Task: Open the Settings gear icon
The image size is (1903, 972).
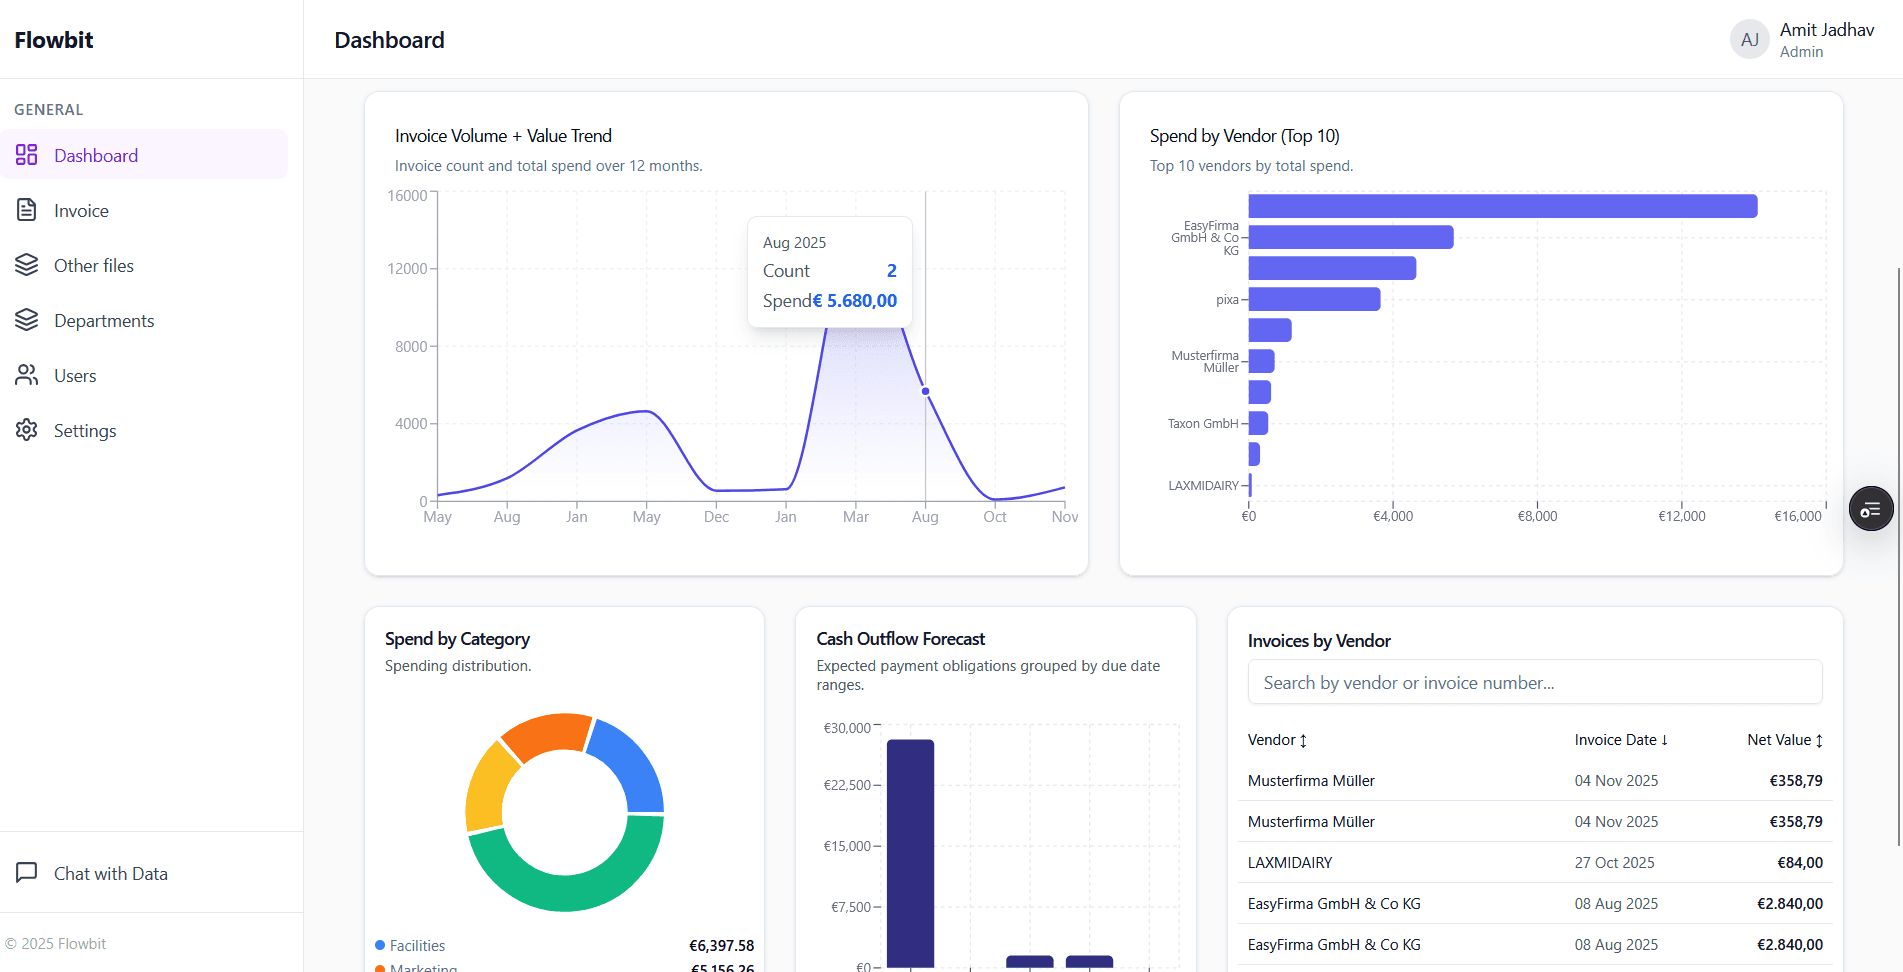Action: coord(26,430)
